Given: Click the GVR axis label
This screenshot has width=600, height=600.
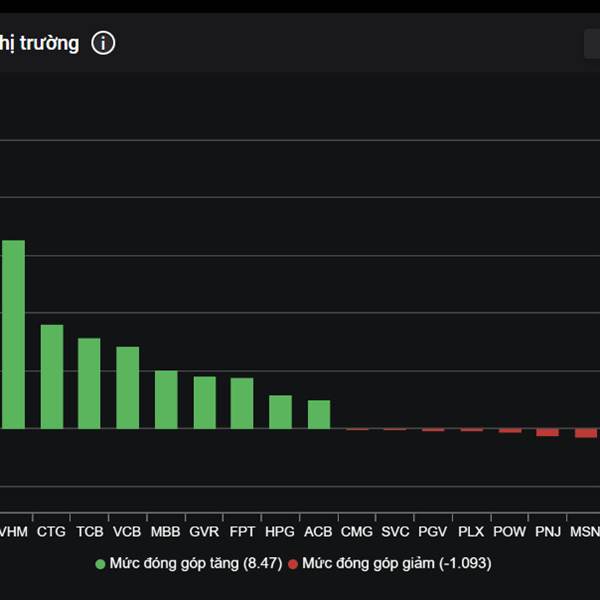Looking at the screenshot, I should click(x=204, y=532).
